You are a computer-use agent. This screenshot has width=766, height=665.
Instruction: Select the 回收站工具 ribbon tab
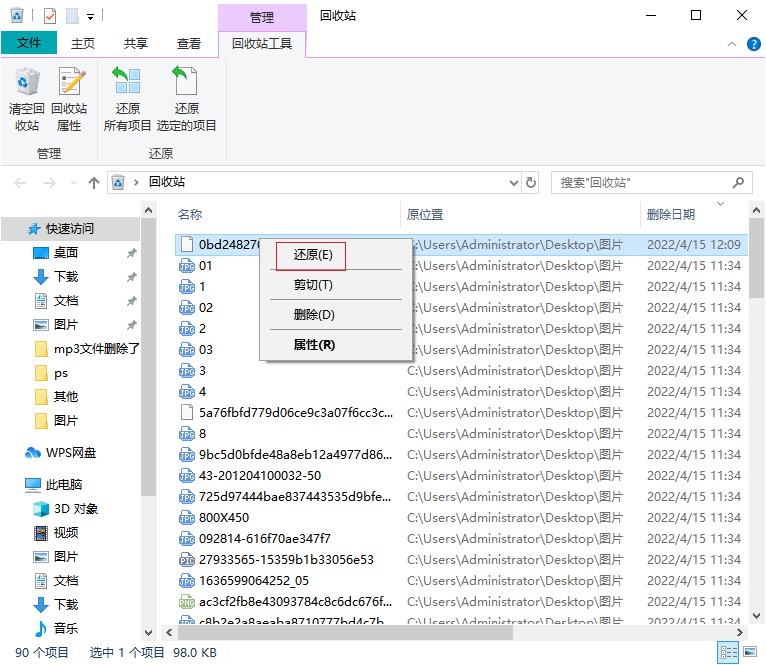(x=262, y=44)
